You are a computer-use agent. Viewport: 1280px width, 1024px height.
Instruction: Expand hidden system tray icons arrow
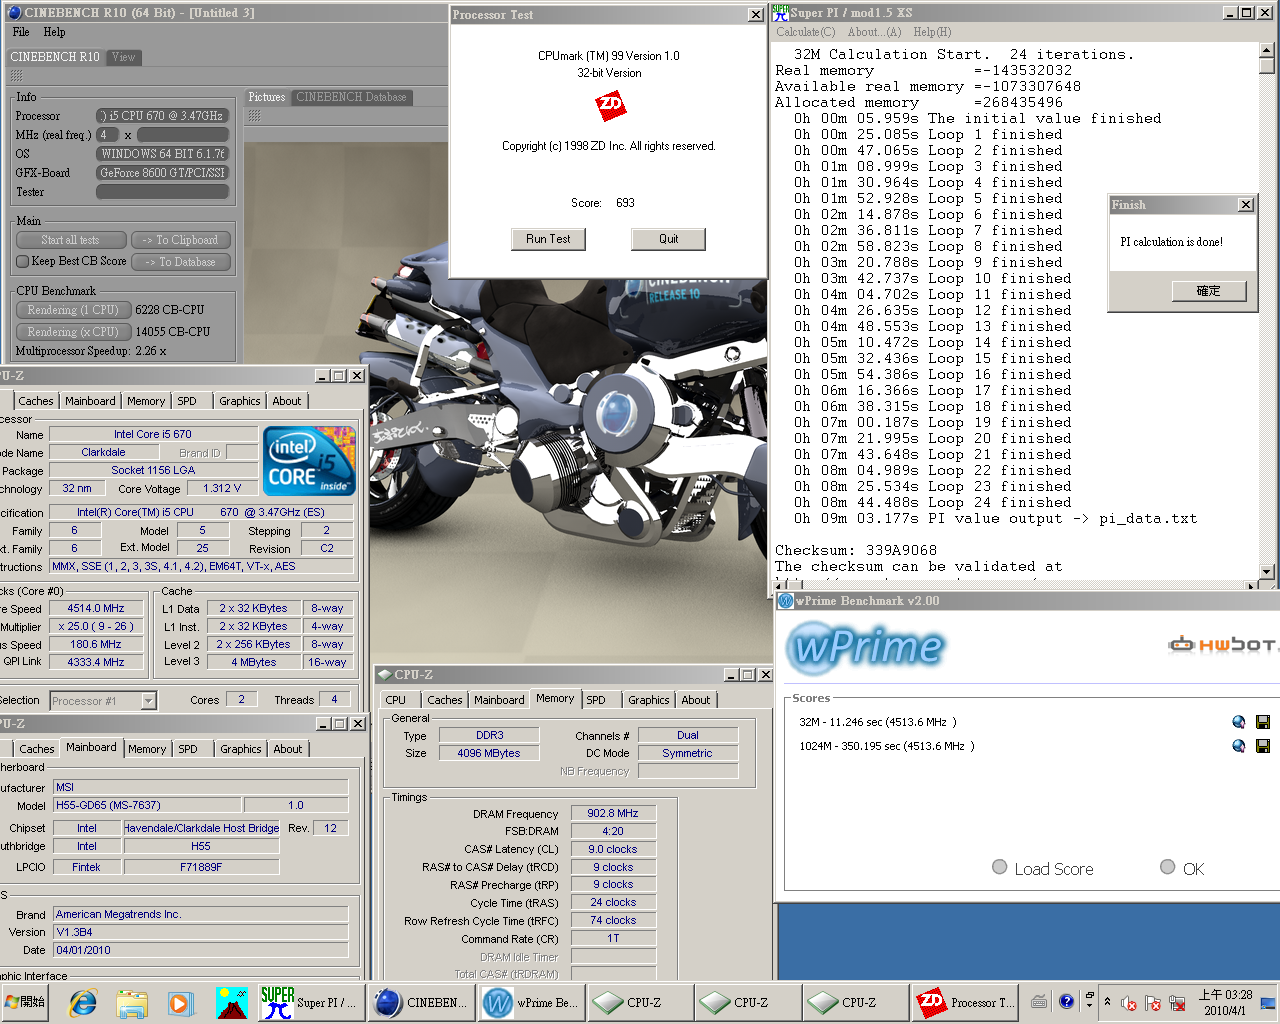pyautogui.click(x=1106, y=1001)
